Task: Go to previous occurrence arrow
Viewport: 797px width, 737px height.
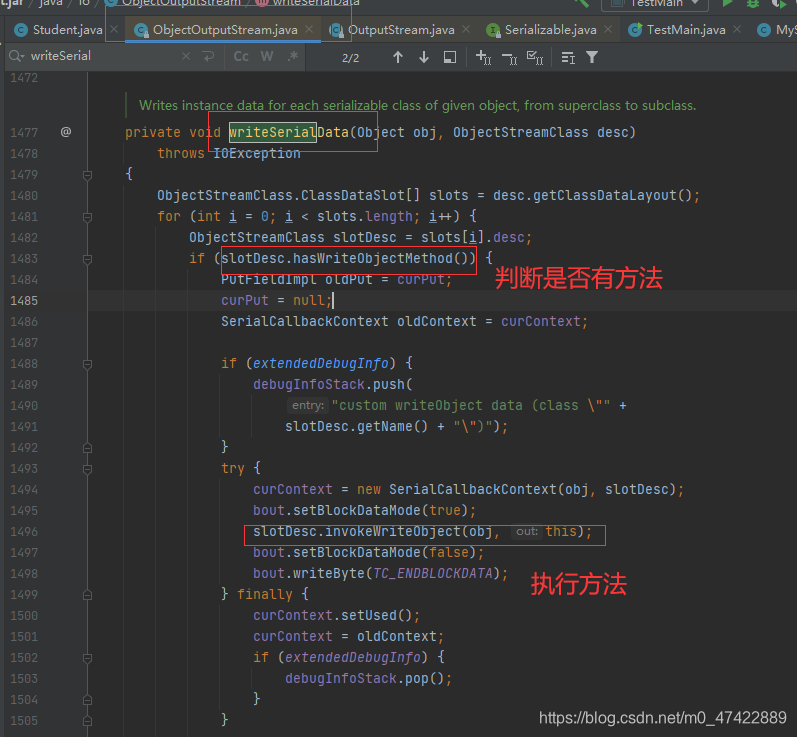Action: click(398, 57)
